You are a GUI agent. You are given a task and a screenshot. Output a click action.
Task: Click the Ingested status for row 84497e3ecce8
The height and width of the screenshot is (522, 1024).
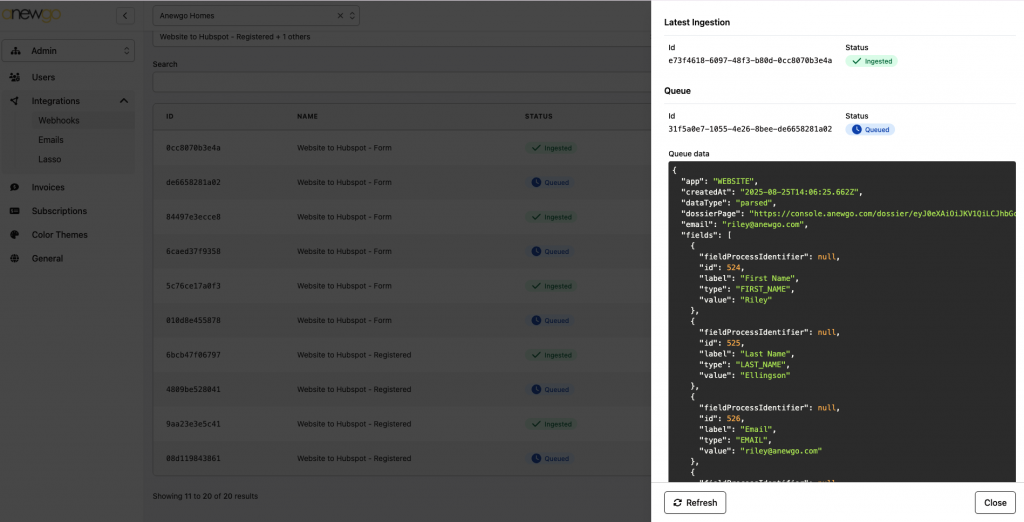pos(552,217)
